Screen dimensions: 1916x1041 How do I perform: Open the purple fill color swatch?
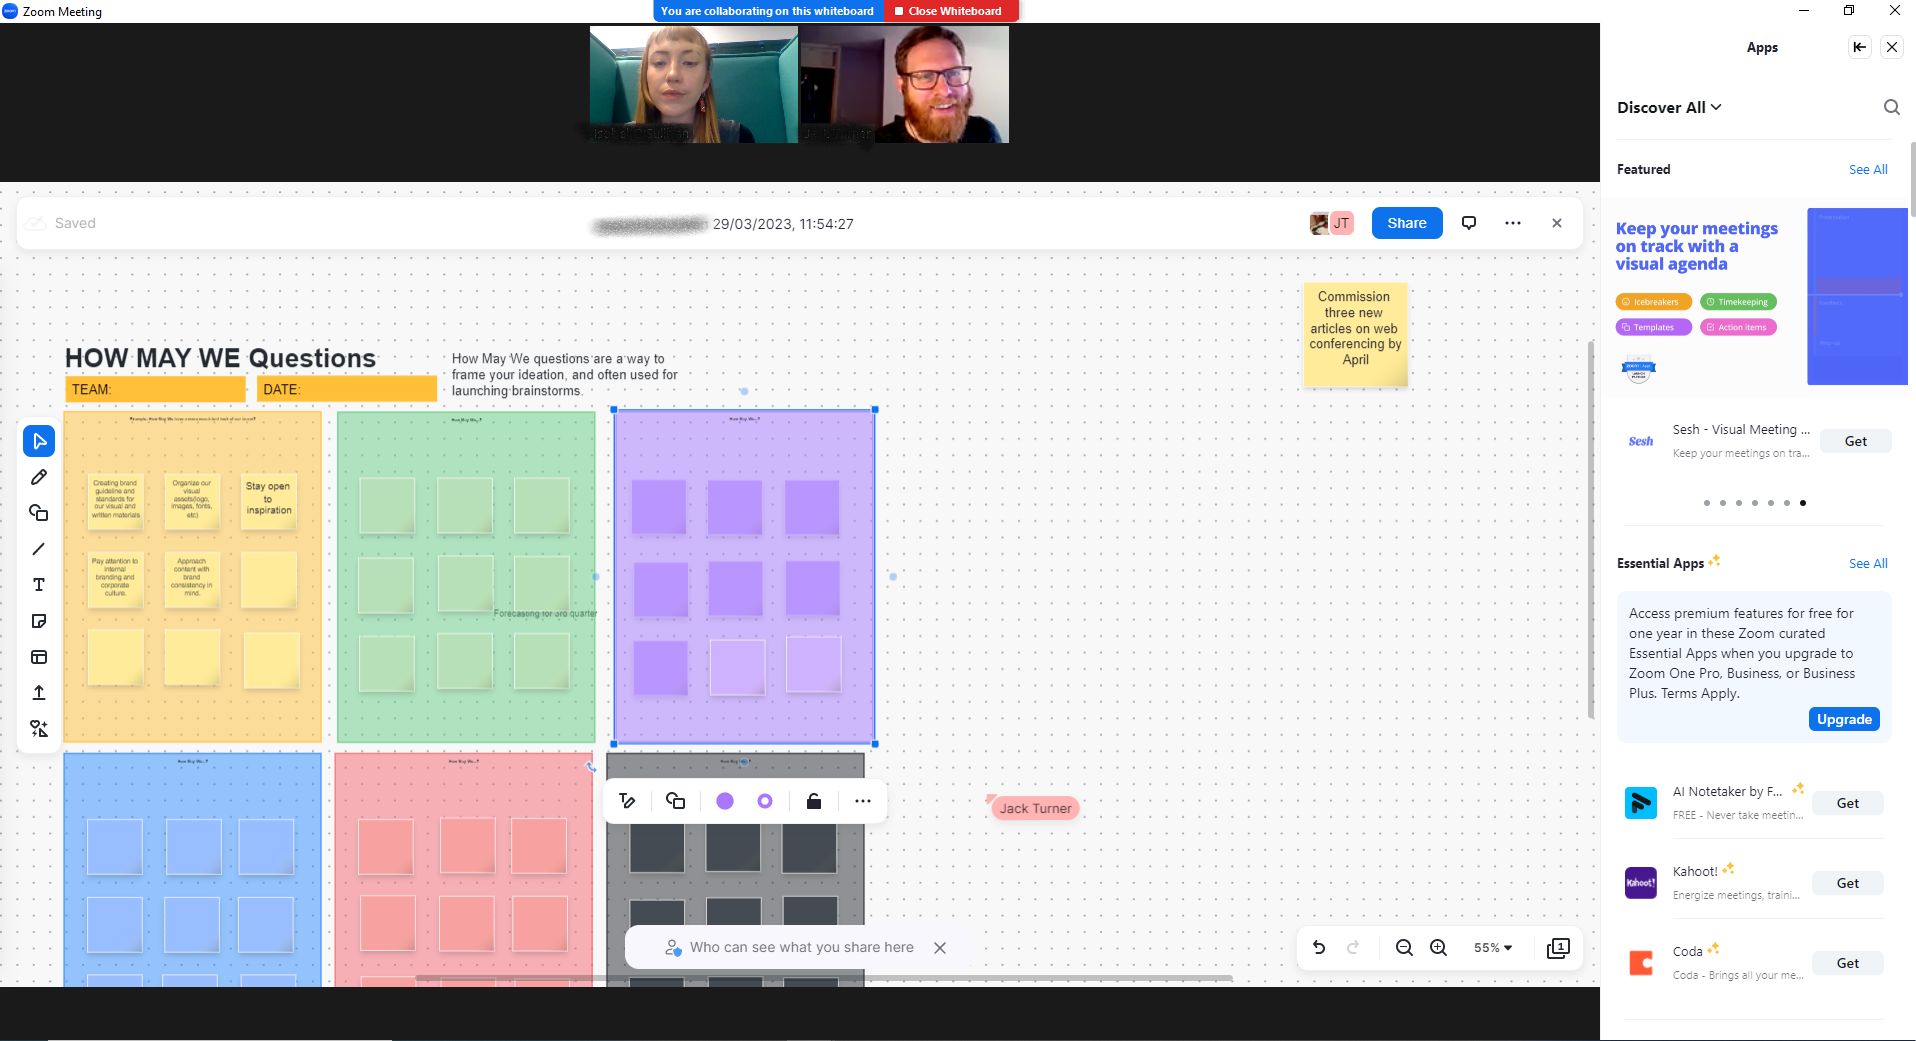point(725,801)
